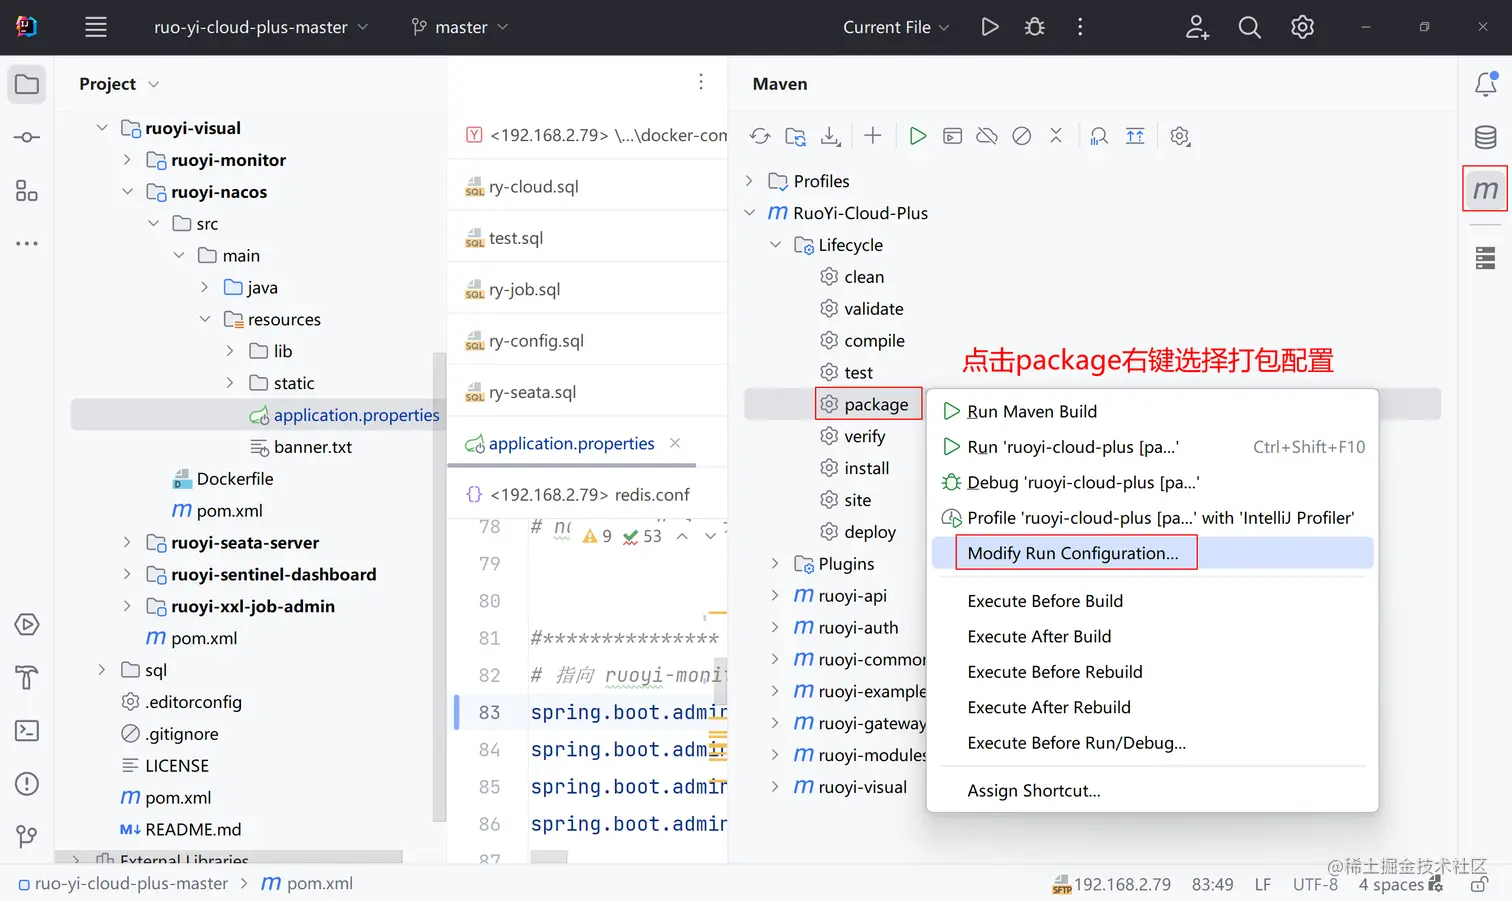This screenshot has width=1512, height=901.
Task: Toggle Maven offline mode
Action: [987, 136]
